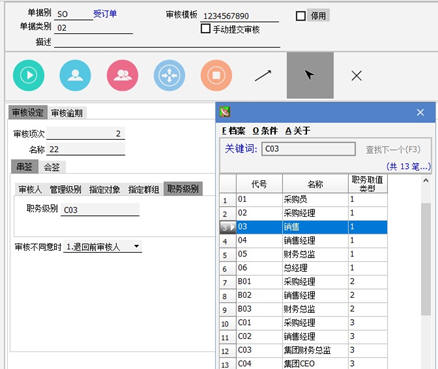This screenshot has height=369, width=438.
Task: Activate the pointer selection tool
Action: [x=310, y=75]
